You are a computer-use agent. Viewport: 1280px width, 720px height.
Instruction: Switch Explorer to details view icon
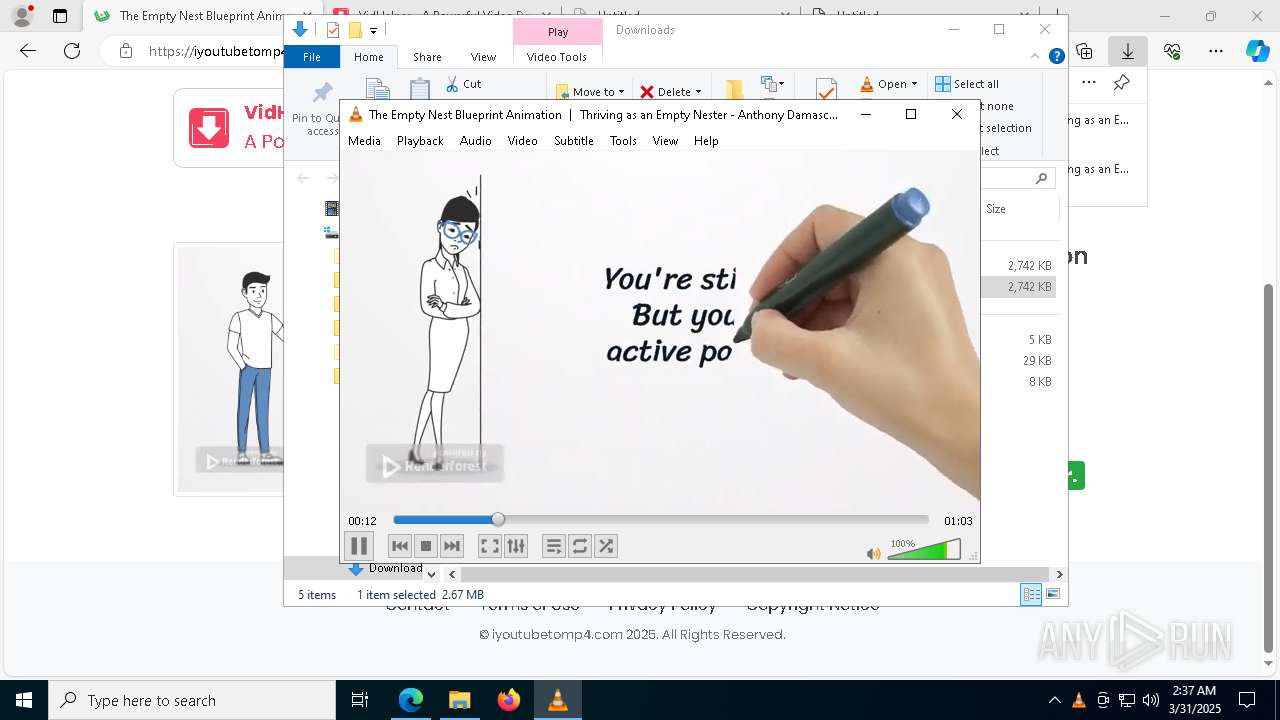coord(1031,595)
